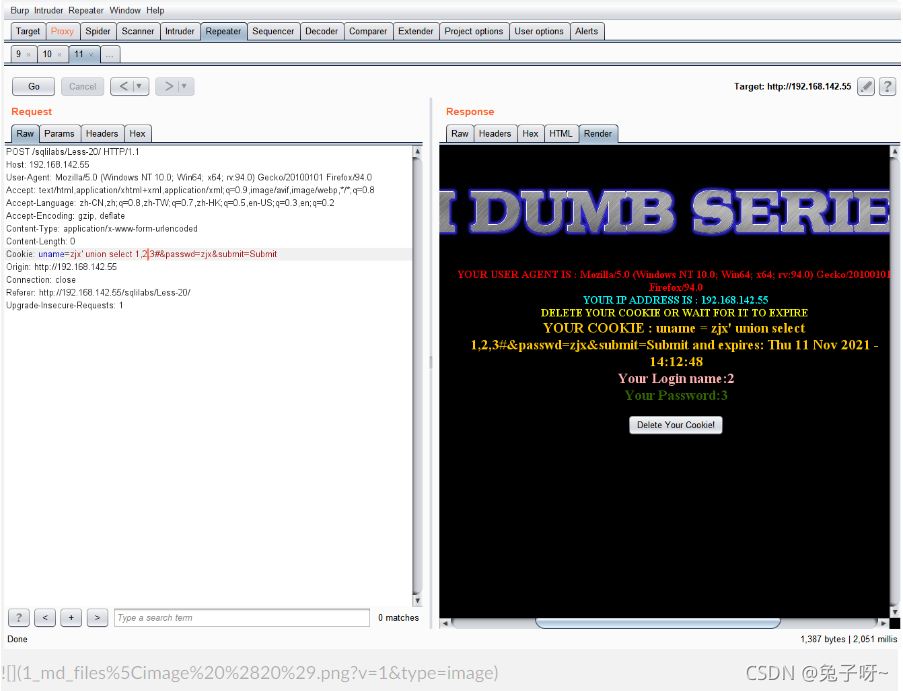Screen dimensions: 903x691
Task: Select Repeater tab 11
Action: (x=79, y=54)
